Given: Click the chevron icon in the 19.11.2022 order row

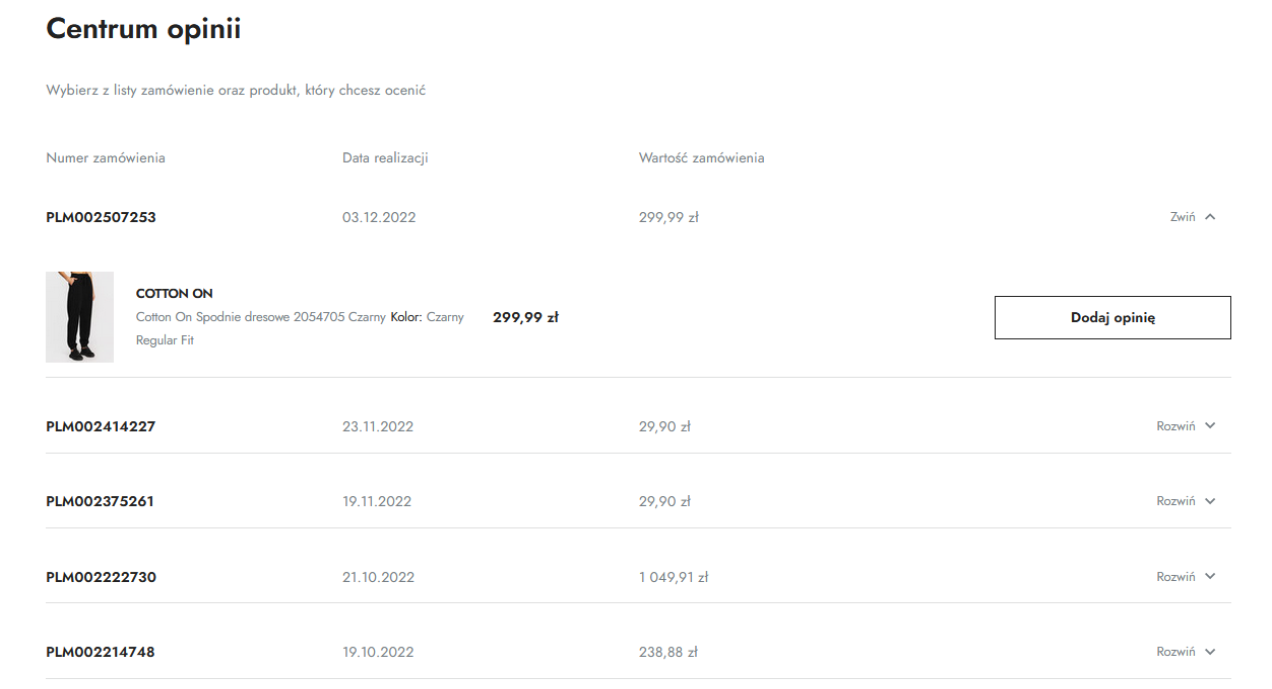Looking at the screenshot, I should tap(1210, 501).
